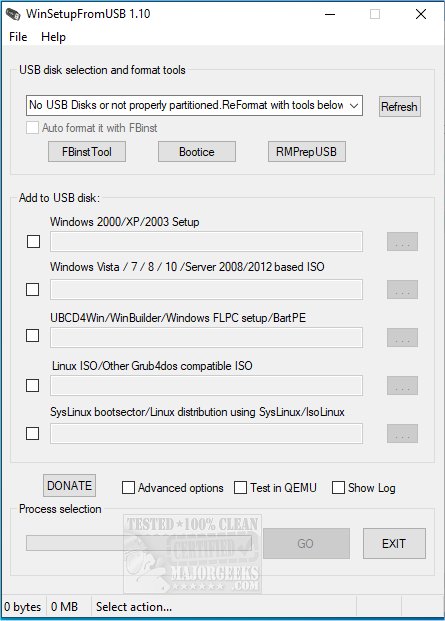
Task: Toggle the Show Log checkbox
Action: coord(338,488)
